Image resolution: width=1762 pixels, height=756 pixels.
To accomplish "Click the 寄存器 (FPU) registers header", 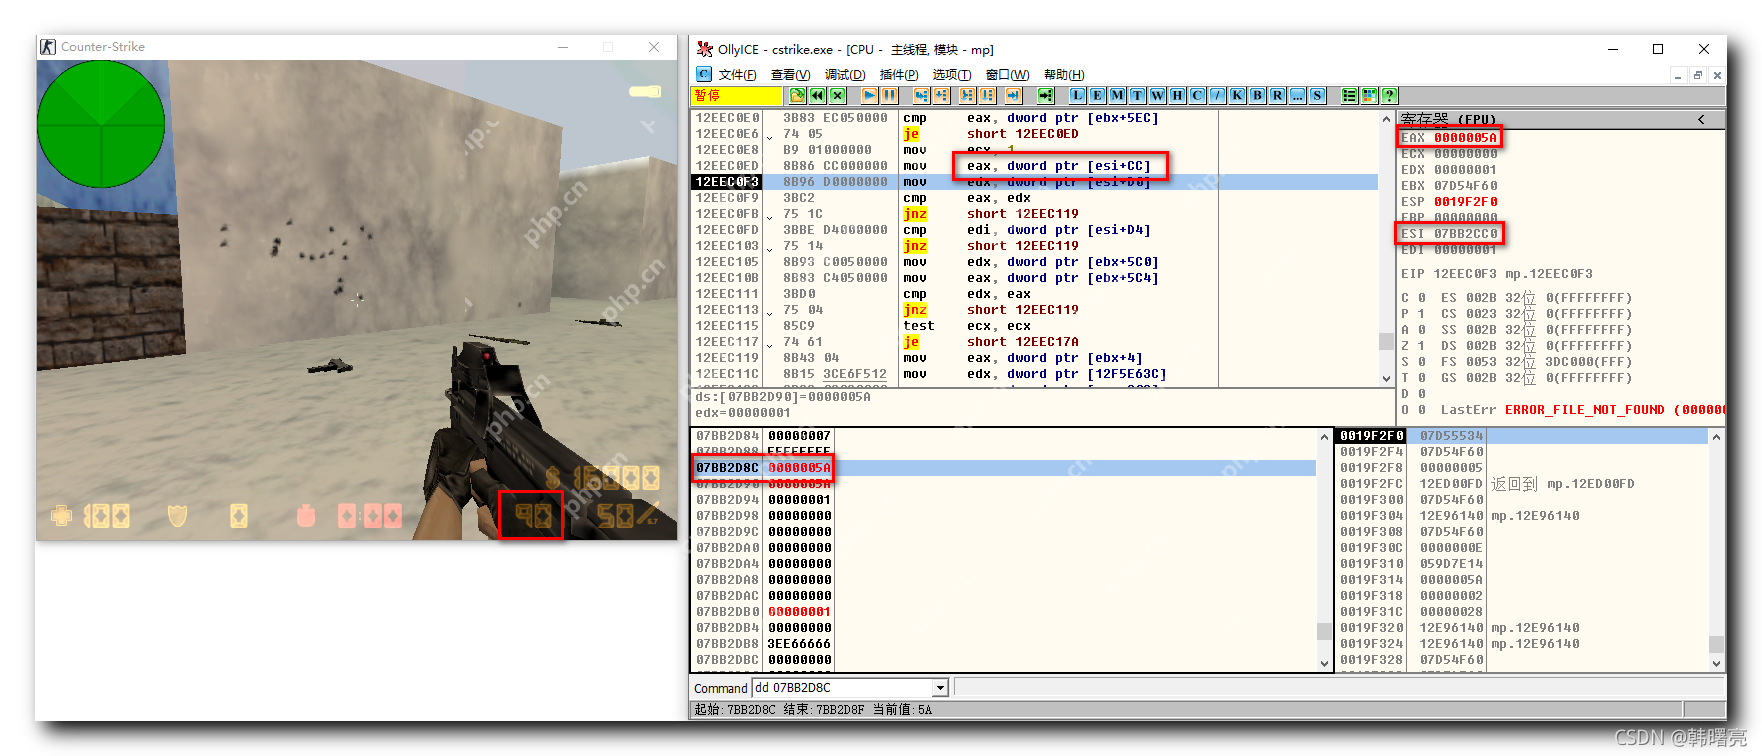I will pyautogui.click(x=1448, y=119).
